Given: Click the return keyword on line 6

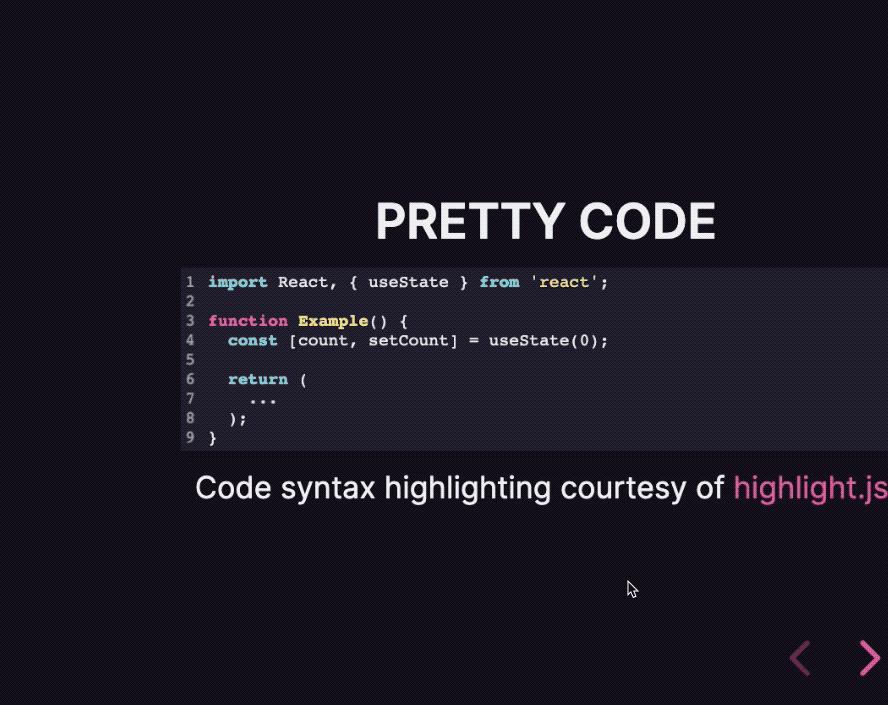Looking at the screenshot, I should point(257,379).
